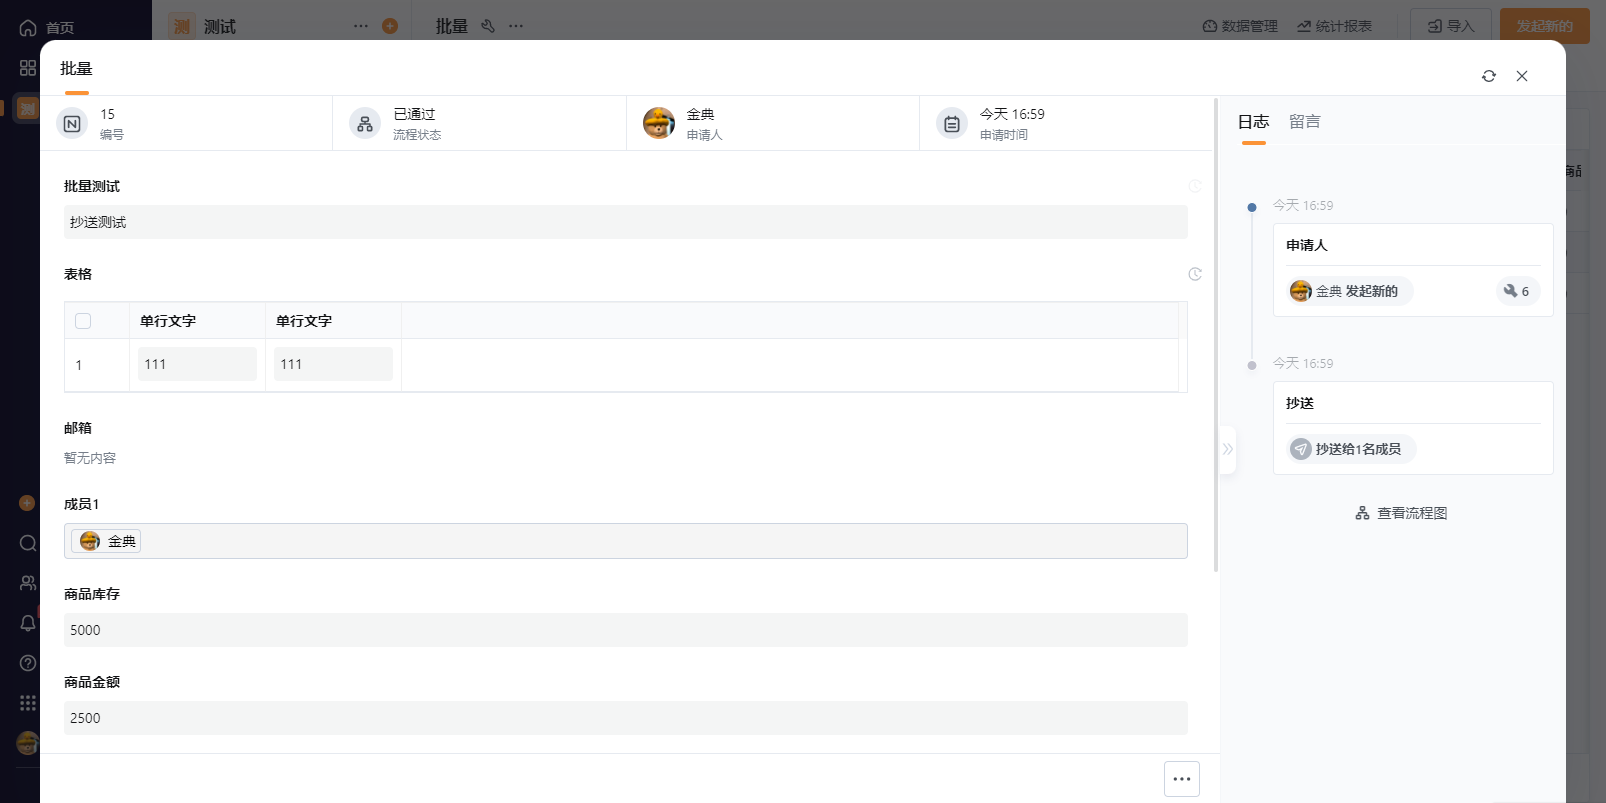Open notifications bell in sidebar
This screenshot has height=803, width=1606.
(28, 623)
